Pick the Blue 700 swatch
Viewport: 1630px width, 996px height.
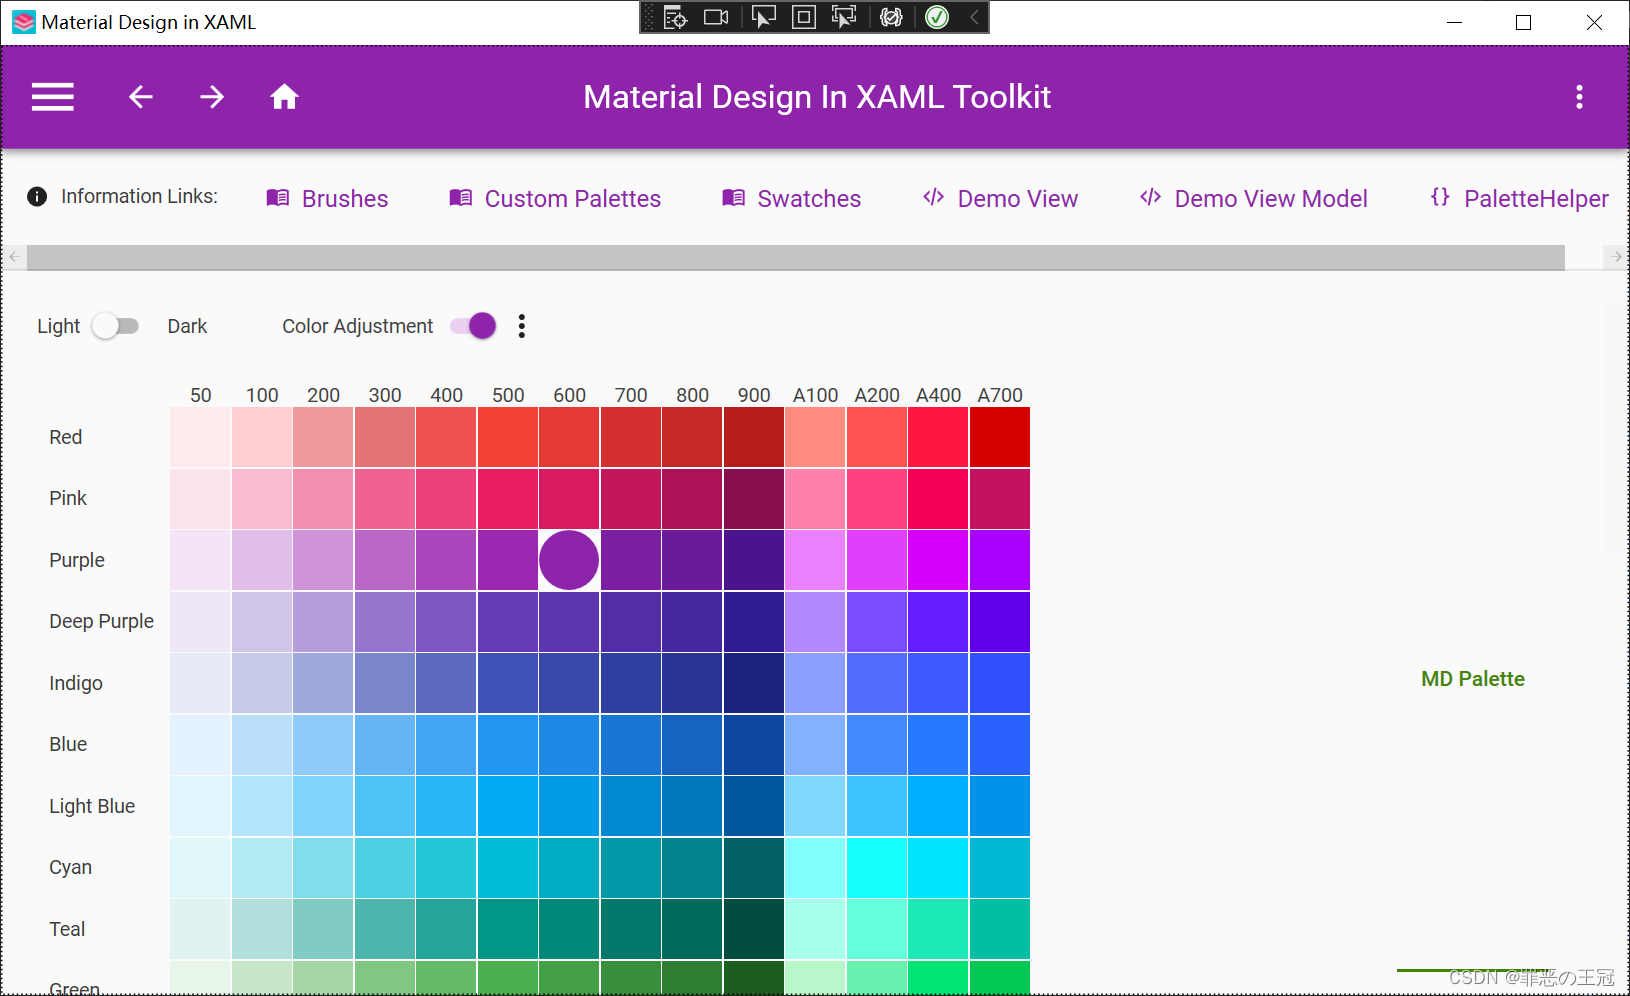(x=631, y=745)
